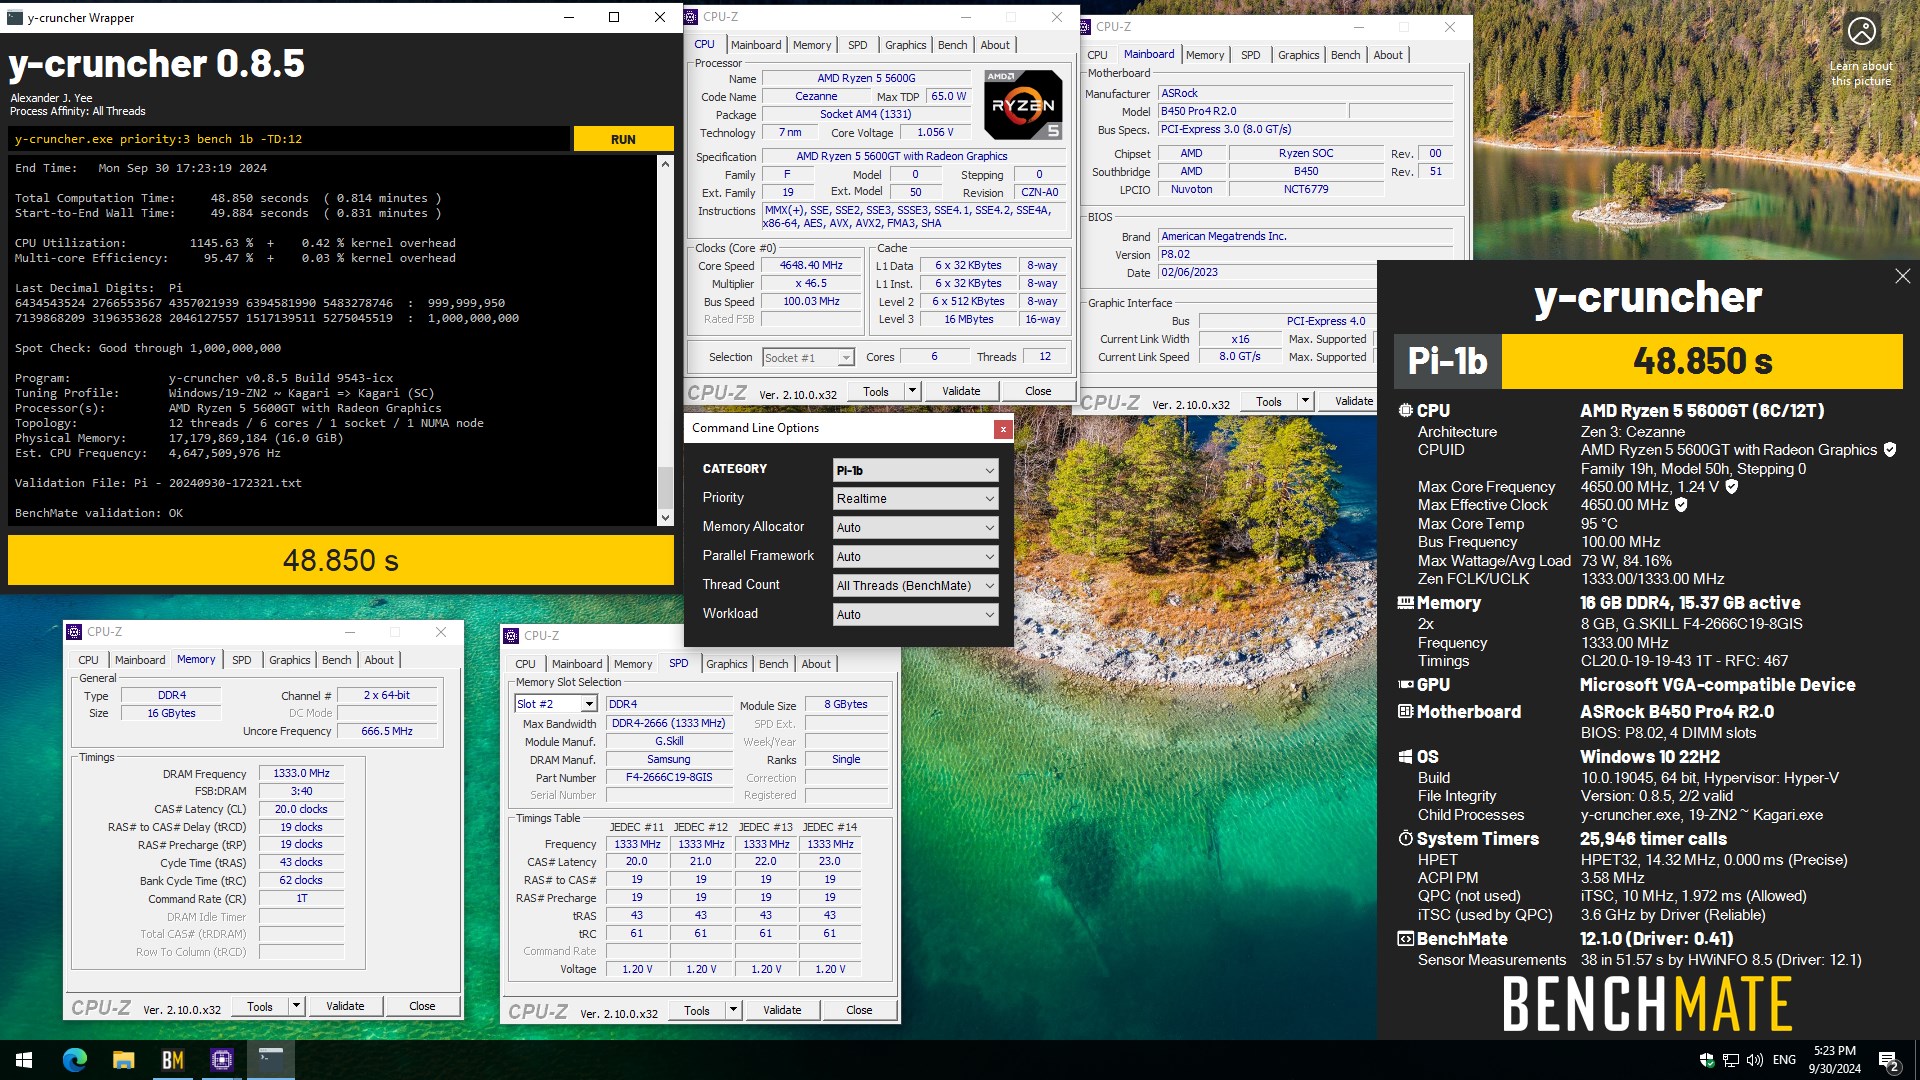Click the BENCHMATE logo at the panel bottom
Viewport: 1920px width, 1080px height.
[1647, 1004]
